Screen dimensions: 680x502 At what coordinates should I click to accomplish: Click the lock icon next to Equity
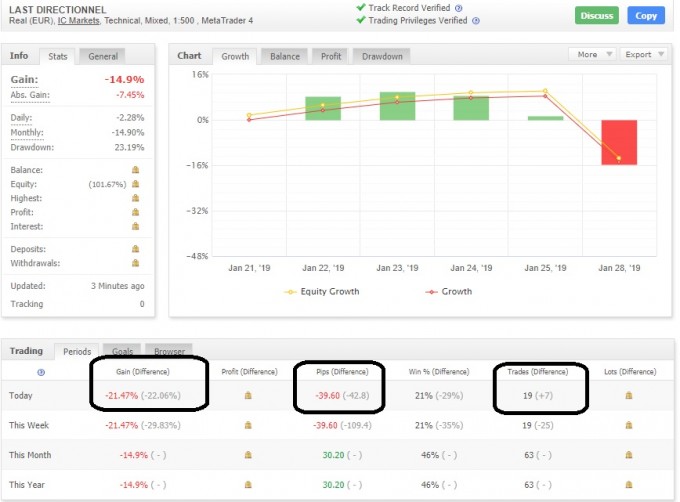pyautogui.click(x=135, y=184)
